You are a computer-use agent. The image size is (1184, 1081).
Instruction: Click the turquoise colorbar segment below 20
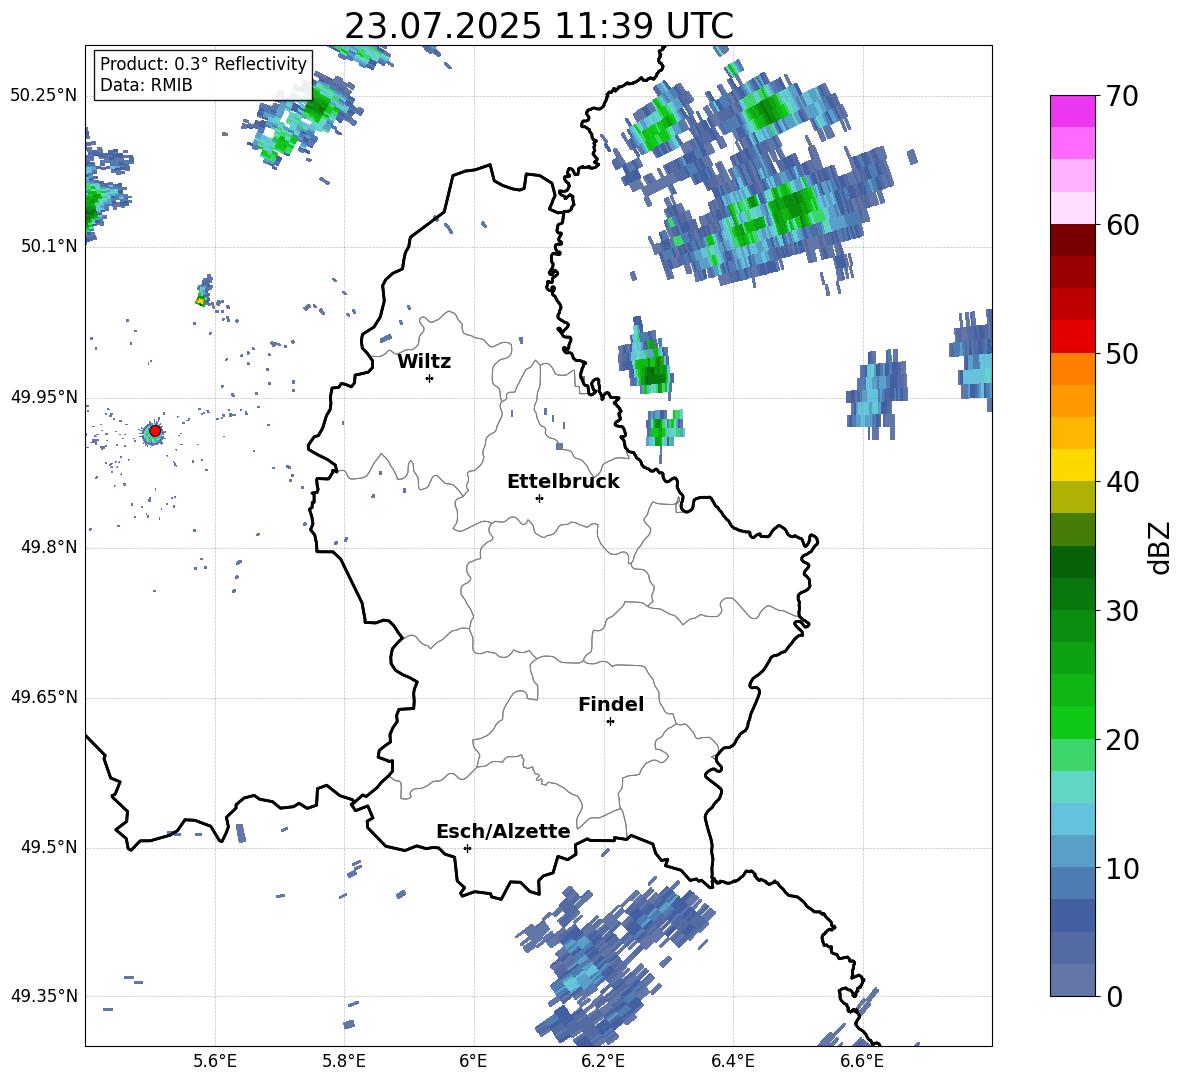1072,787
